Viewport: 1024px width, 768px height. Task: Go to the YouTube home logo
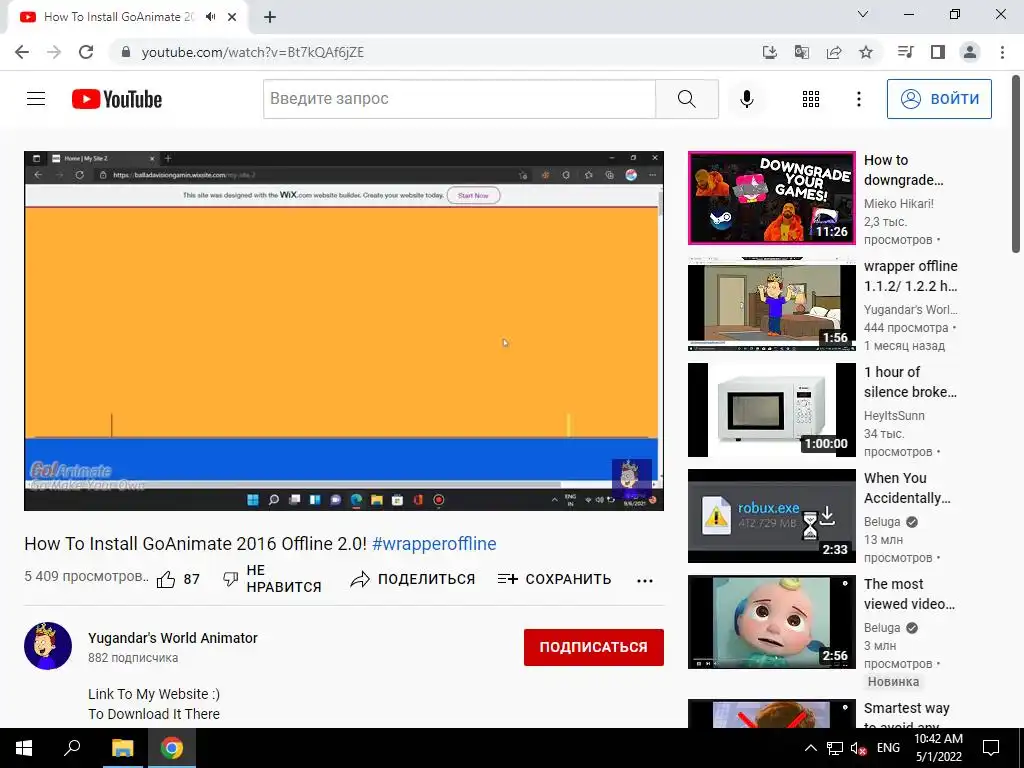point(117,99)
